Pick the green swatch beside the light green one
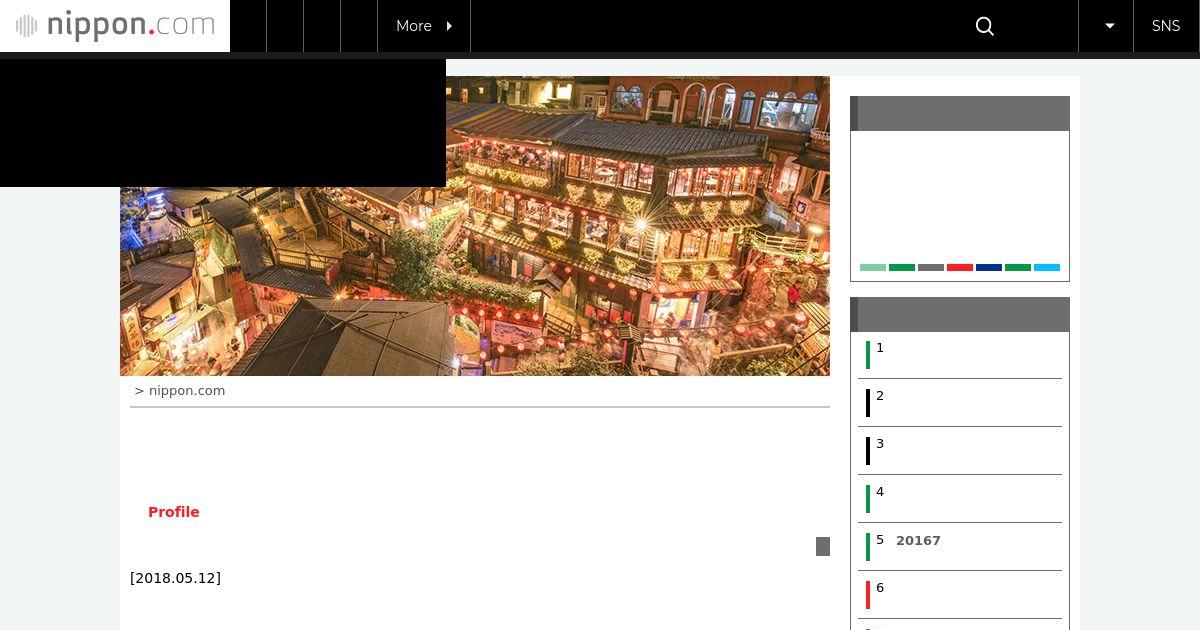1200x630 pixels. click(902, 268)
